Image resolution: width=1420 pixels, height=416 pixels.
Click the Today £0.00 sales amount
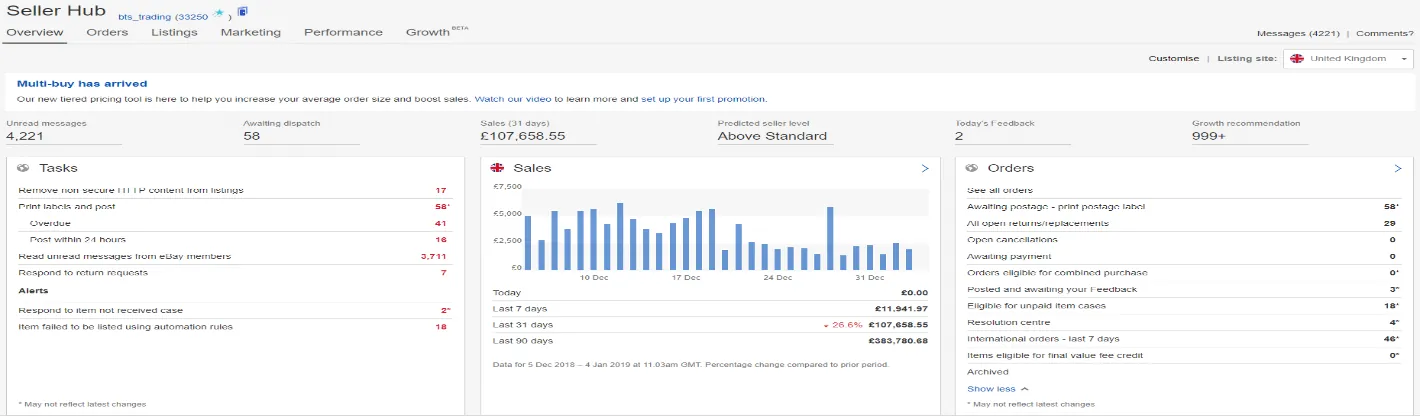913,292
